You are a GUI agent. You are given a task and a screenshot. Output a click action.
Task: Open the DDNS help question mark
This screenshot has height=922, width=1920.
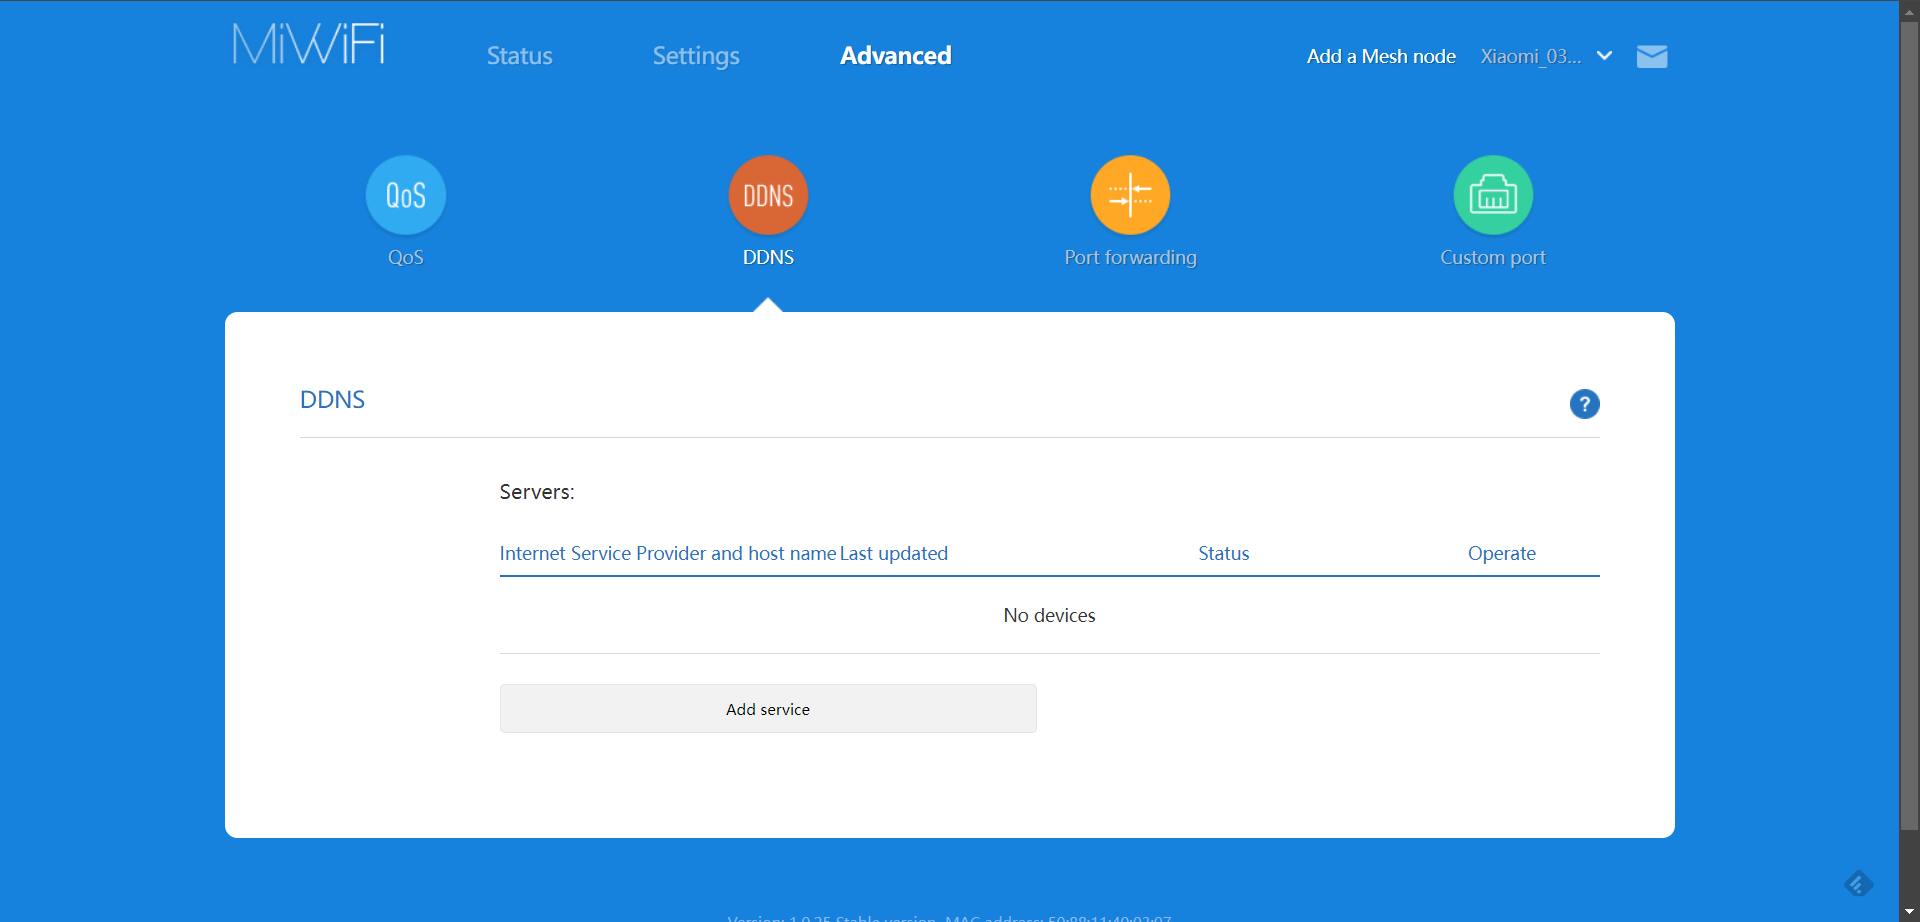click(1584, 404)
